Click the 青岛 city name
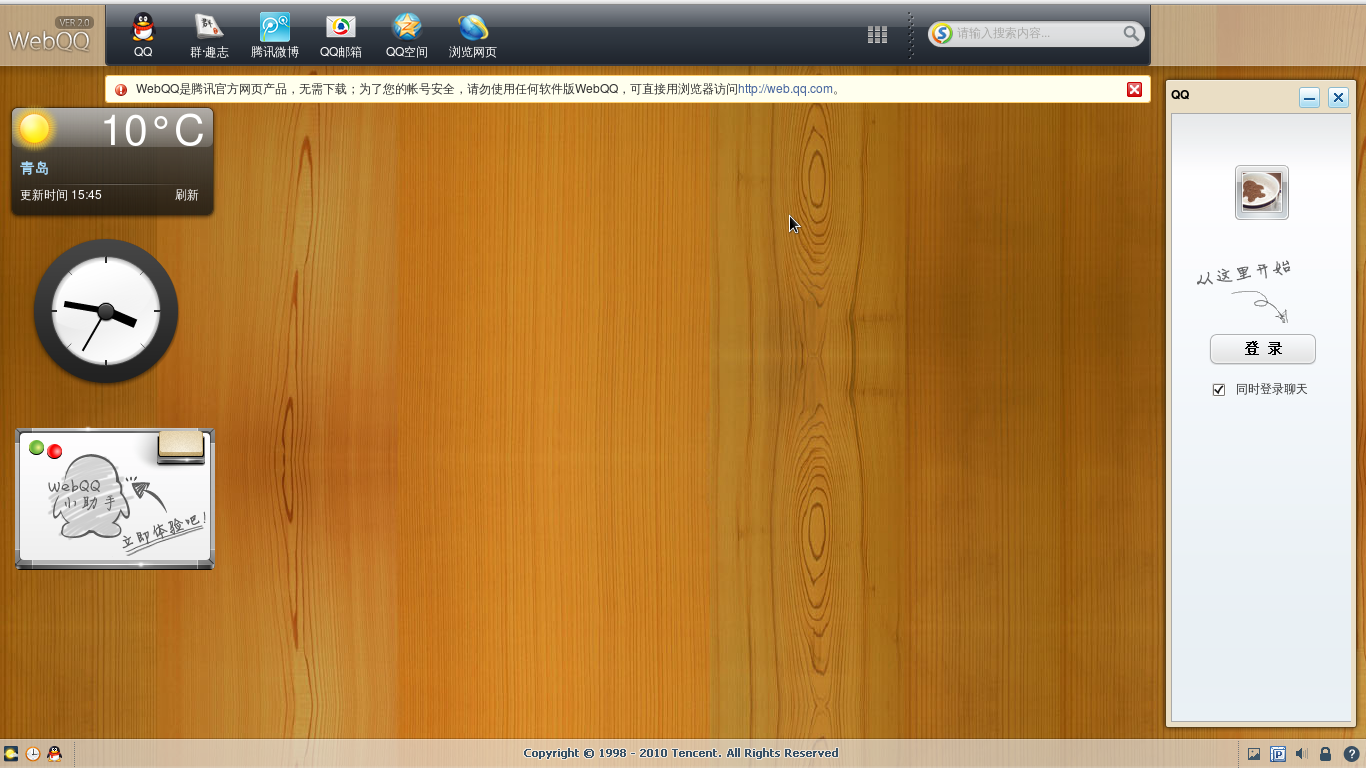The image size is (1366, 768). pyautogui.click(x=34, y=168)
